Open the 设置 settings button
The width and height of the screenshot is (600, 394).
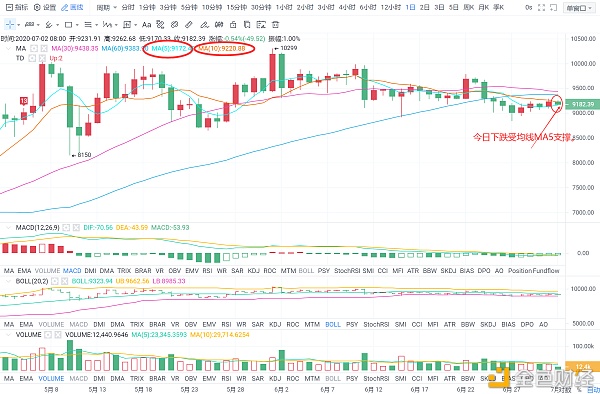point(45,7)
